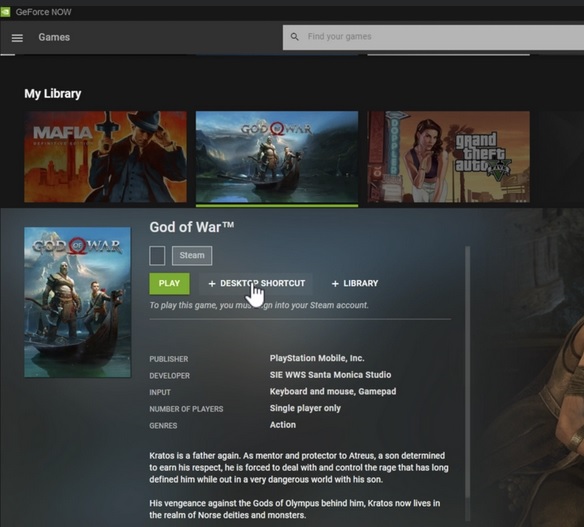Select the Grand Theft Auto V thumbnail
Viewport: 584px width, 527px height.
coord(448,157)
